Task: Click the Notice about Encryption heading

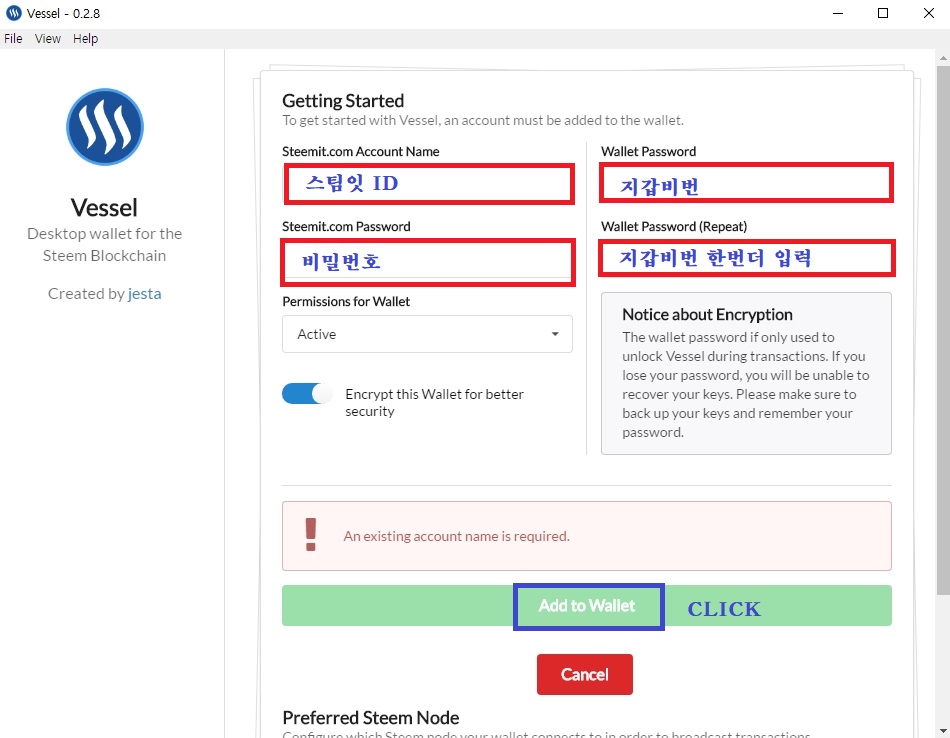Action: pyautogui.click(x=707, y=314)
